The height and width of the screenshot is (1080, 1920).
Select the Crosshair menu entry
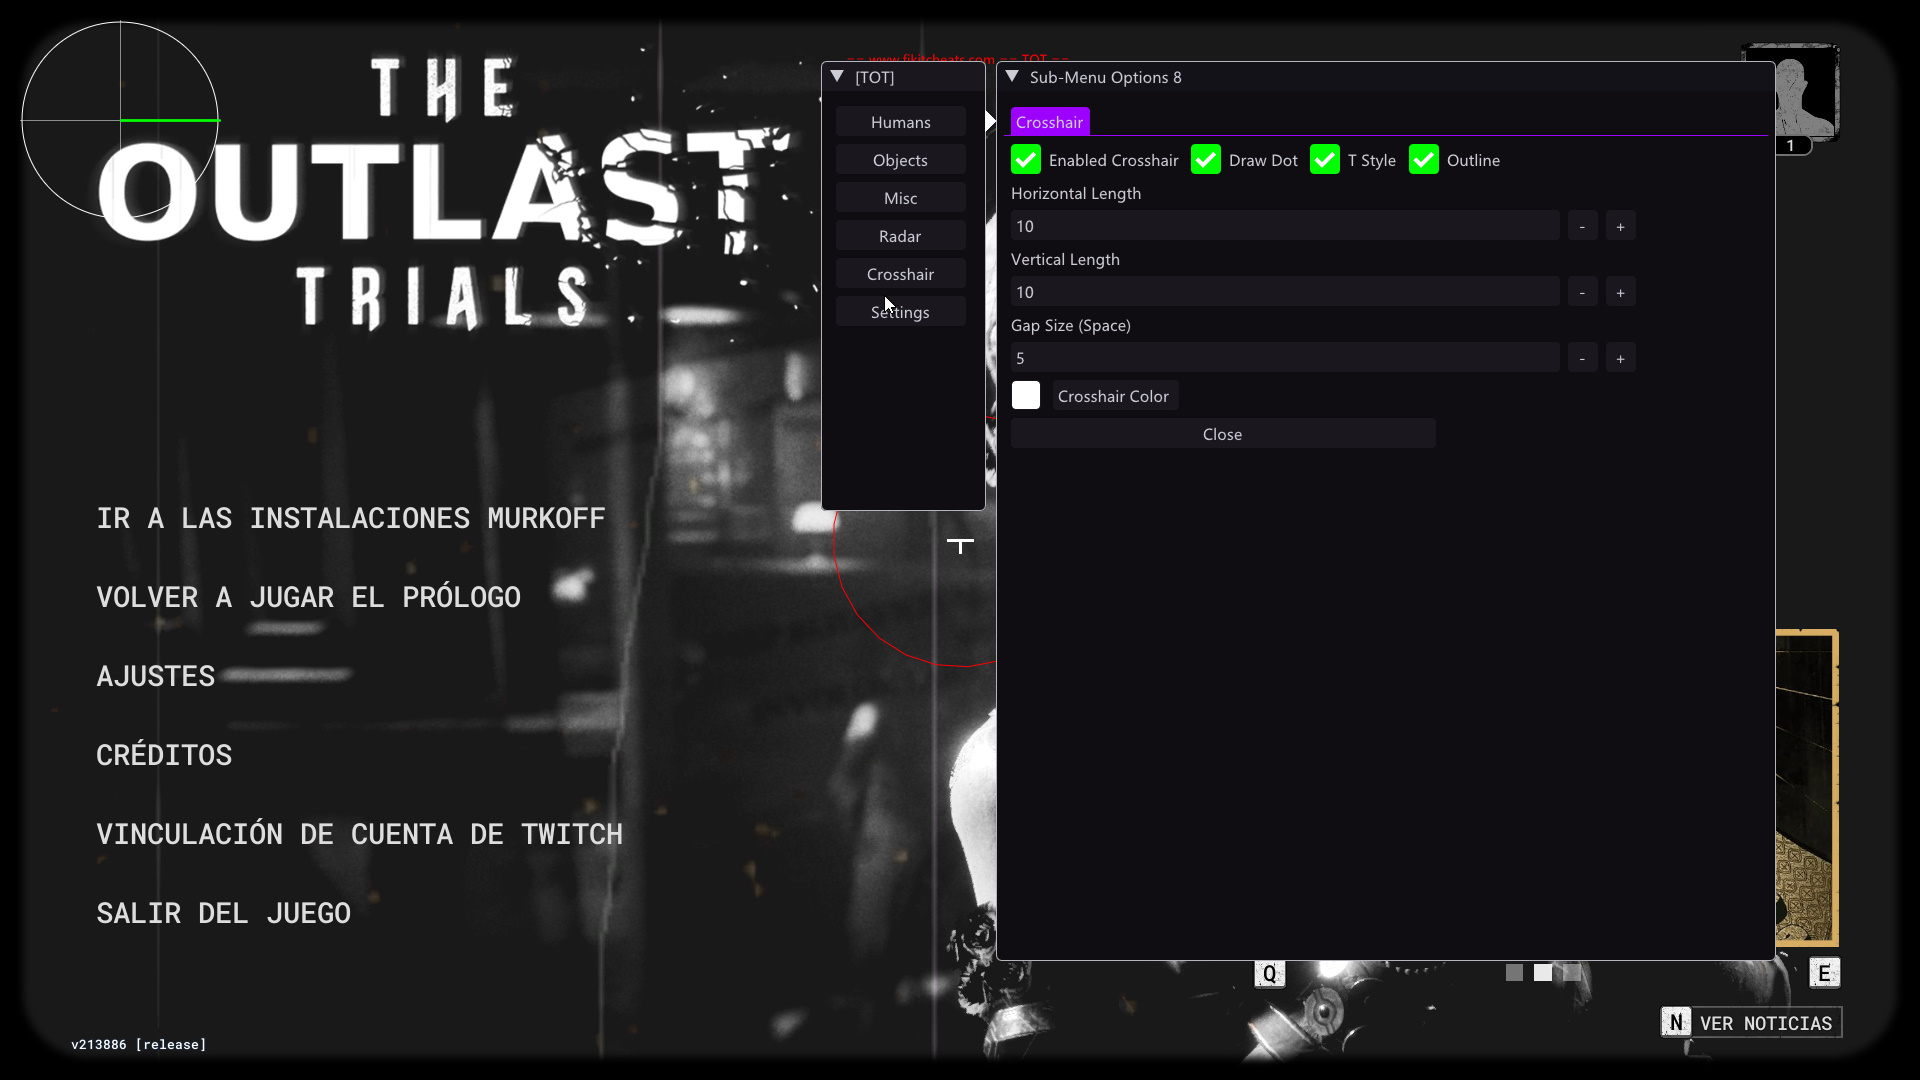901,274
